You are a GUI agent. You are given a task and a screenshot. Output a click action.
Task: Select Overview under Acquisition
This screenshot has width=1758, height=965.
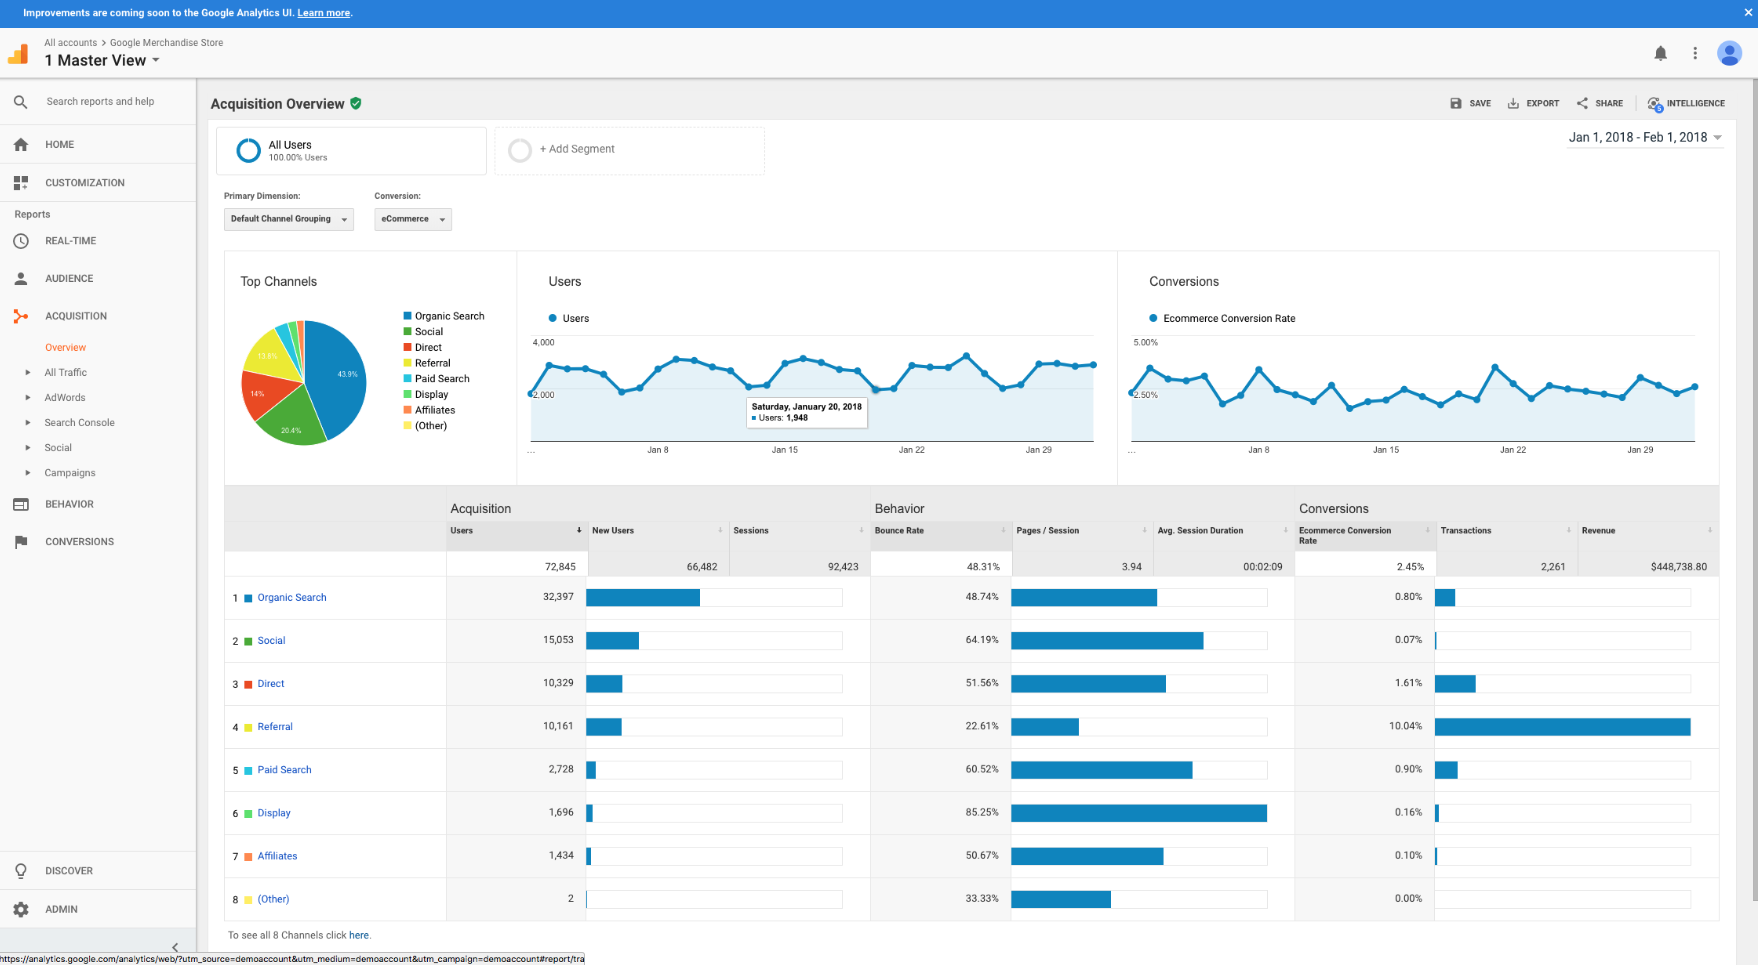(65, 348)
